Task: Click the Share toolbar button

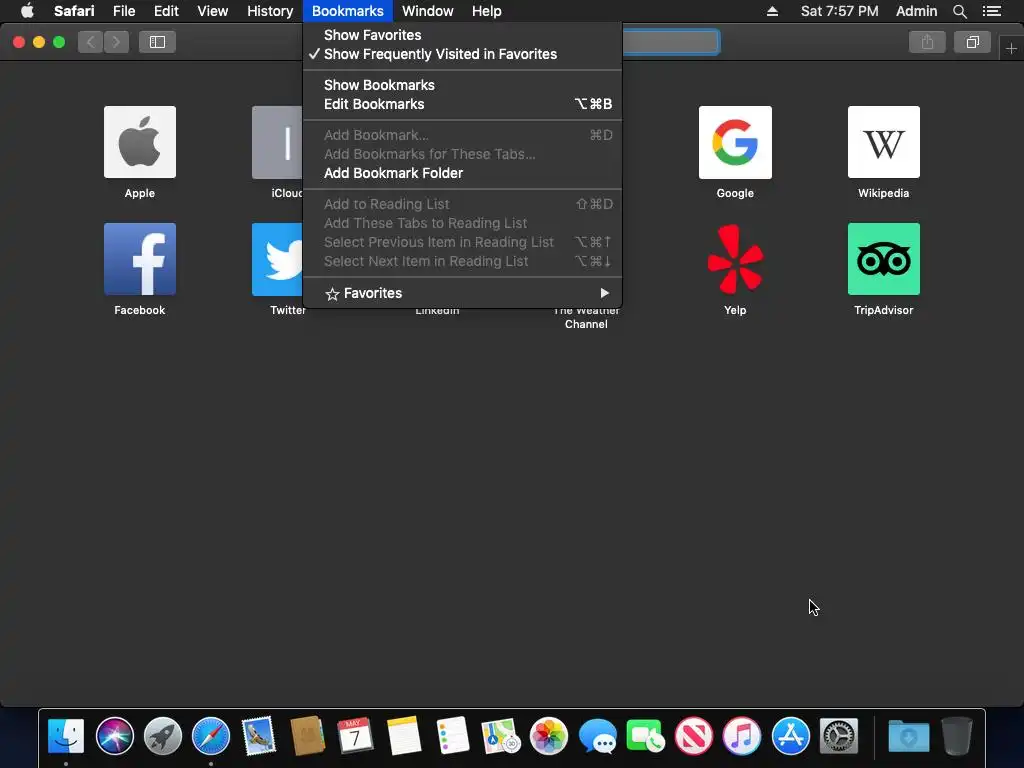Action: [927, 42]
